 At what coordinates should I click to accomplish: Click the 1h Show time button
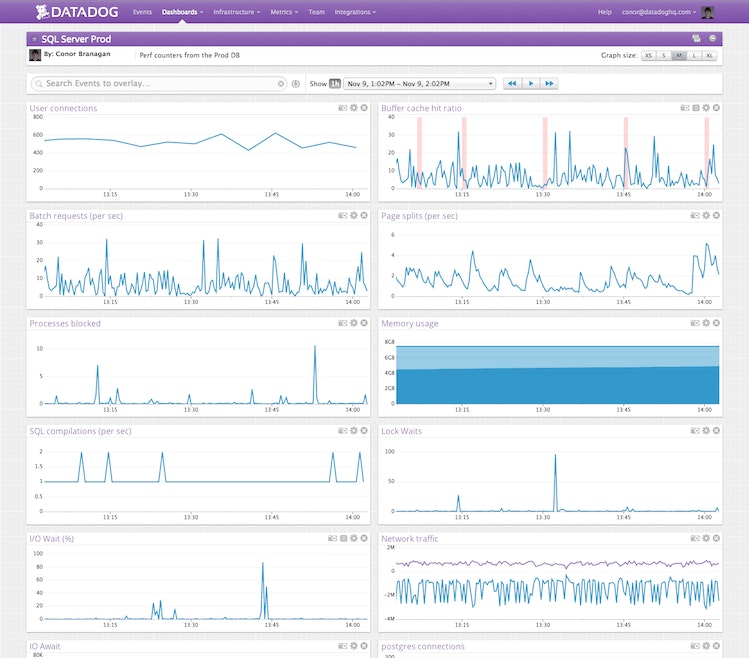pyautogui.click(x=335, y=84)
